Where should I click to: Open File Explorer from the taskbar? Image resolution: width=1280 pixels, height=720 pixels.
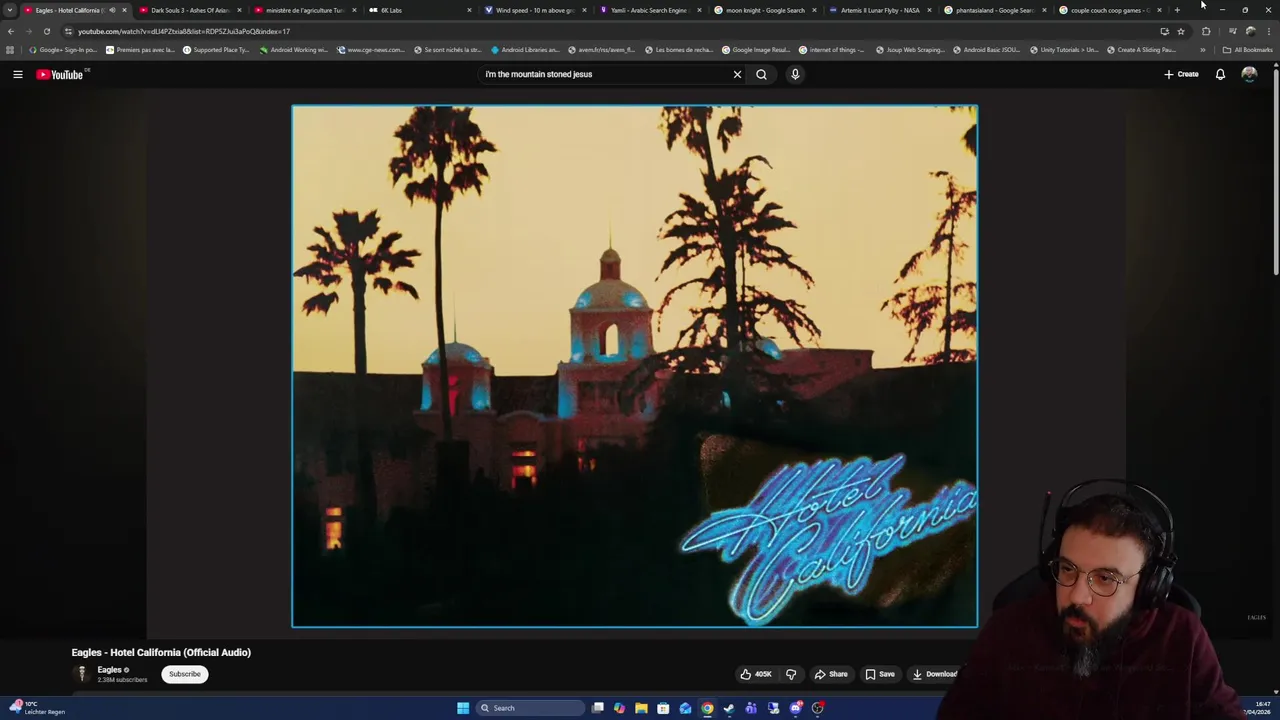pos(641,708)
